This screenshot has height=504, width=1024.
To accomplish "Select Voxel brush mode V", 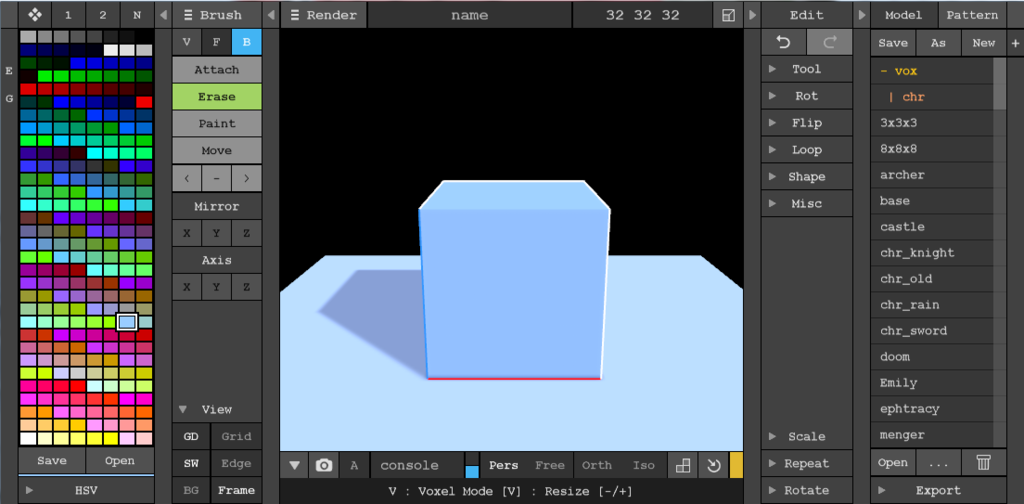I will pos(187,42).
